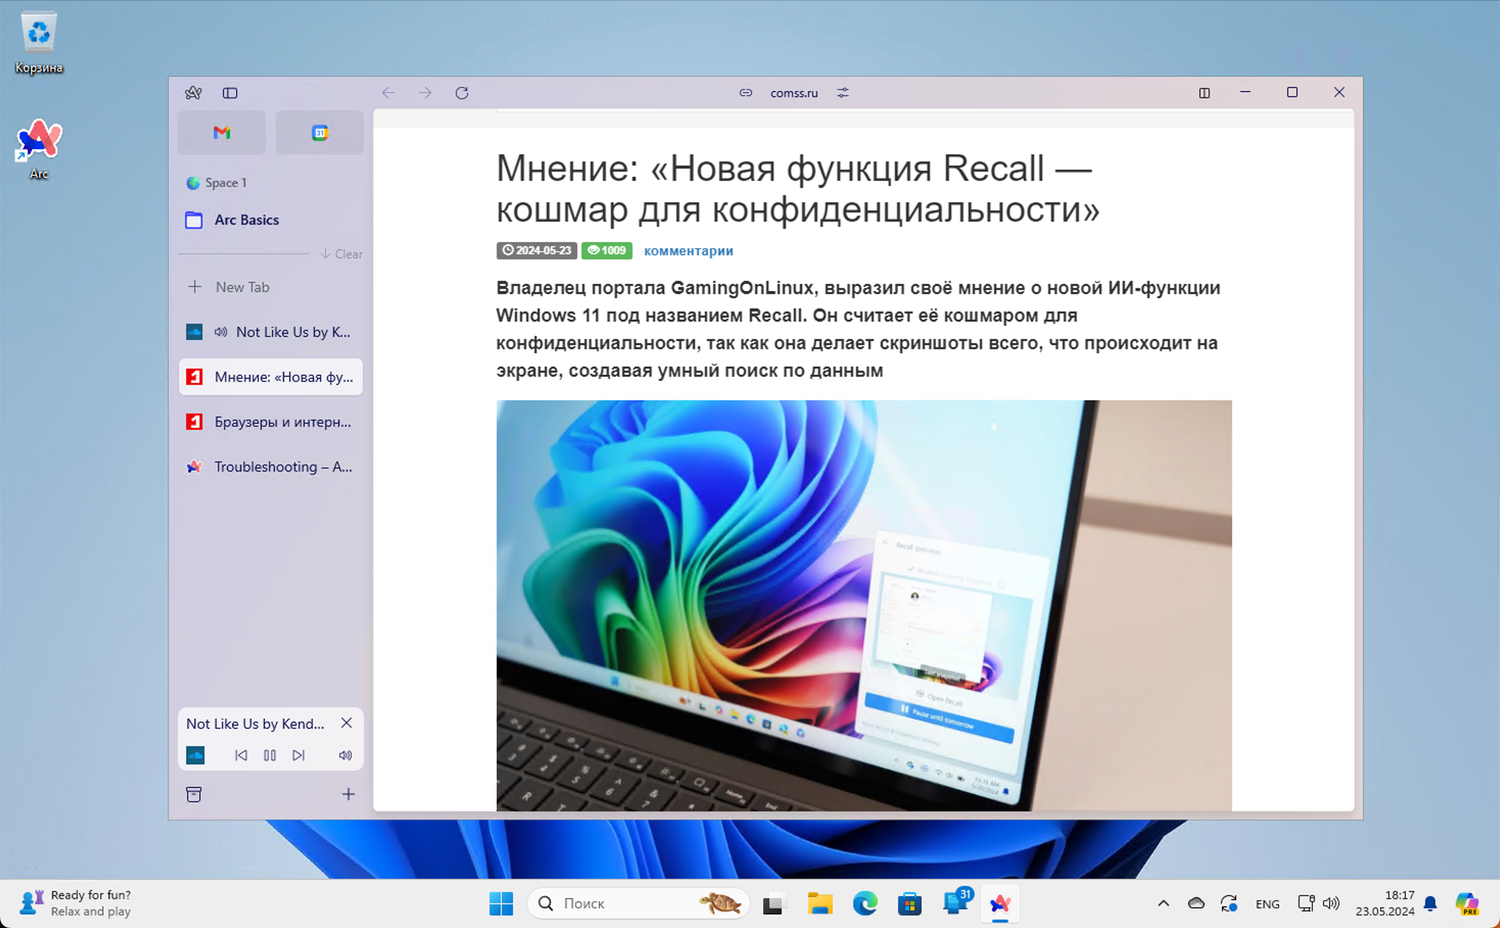Switch to Not Like Us tab
Screen dimensions: 1500x928
click(x=270, y=332)
